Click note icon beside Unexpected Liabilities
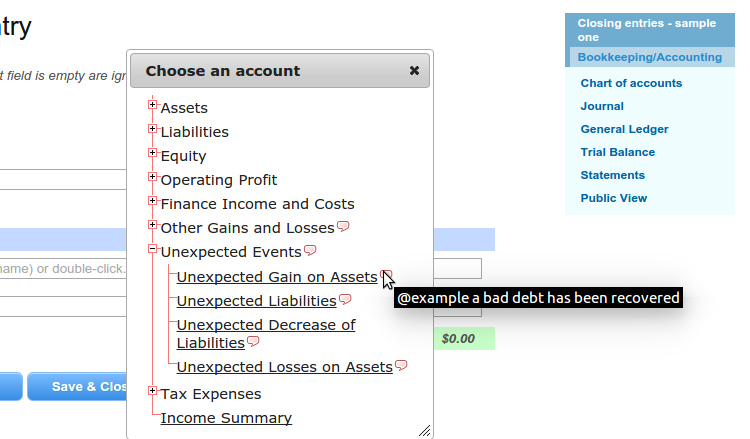Viewport: 750px width, 439px height. tap(345, 299)
